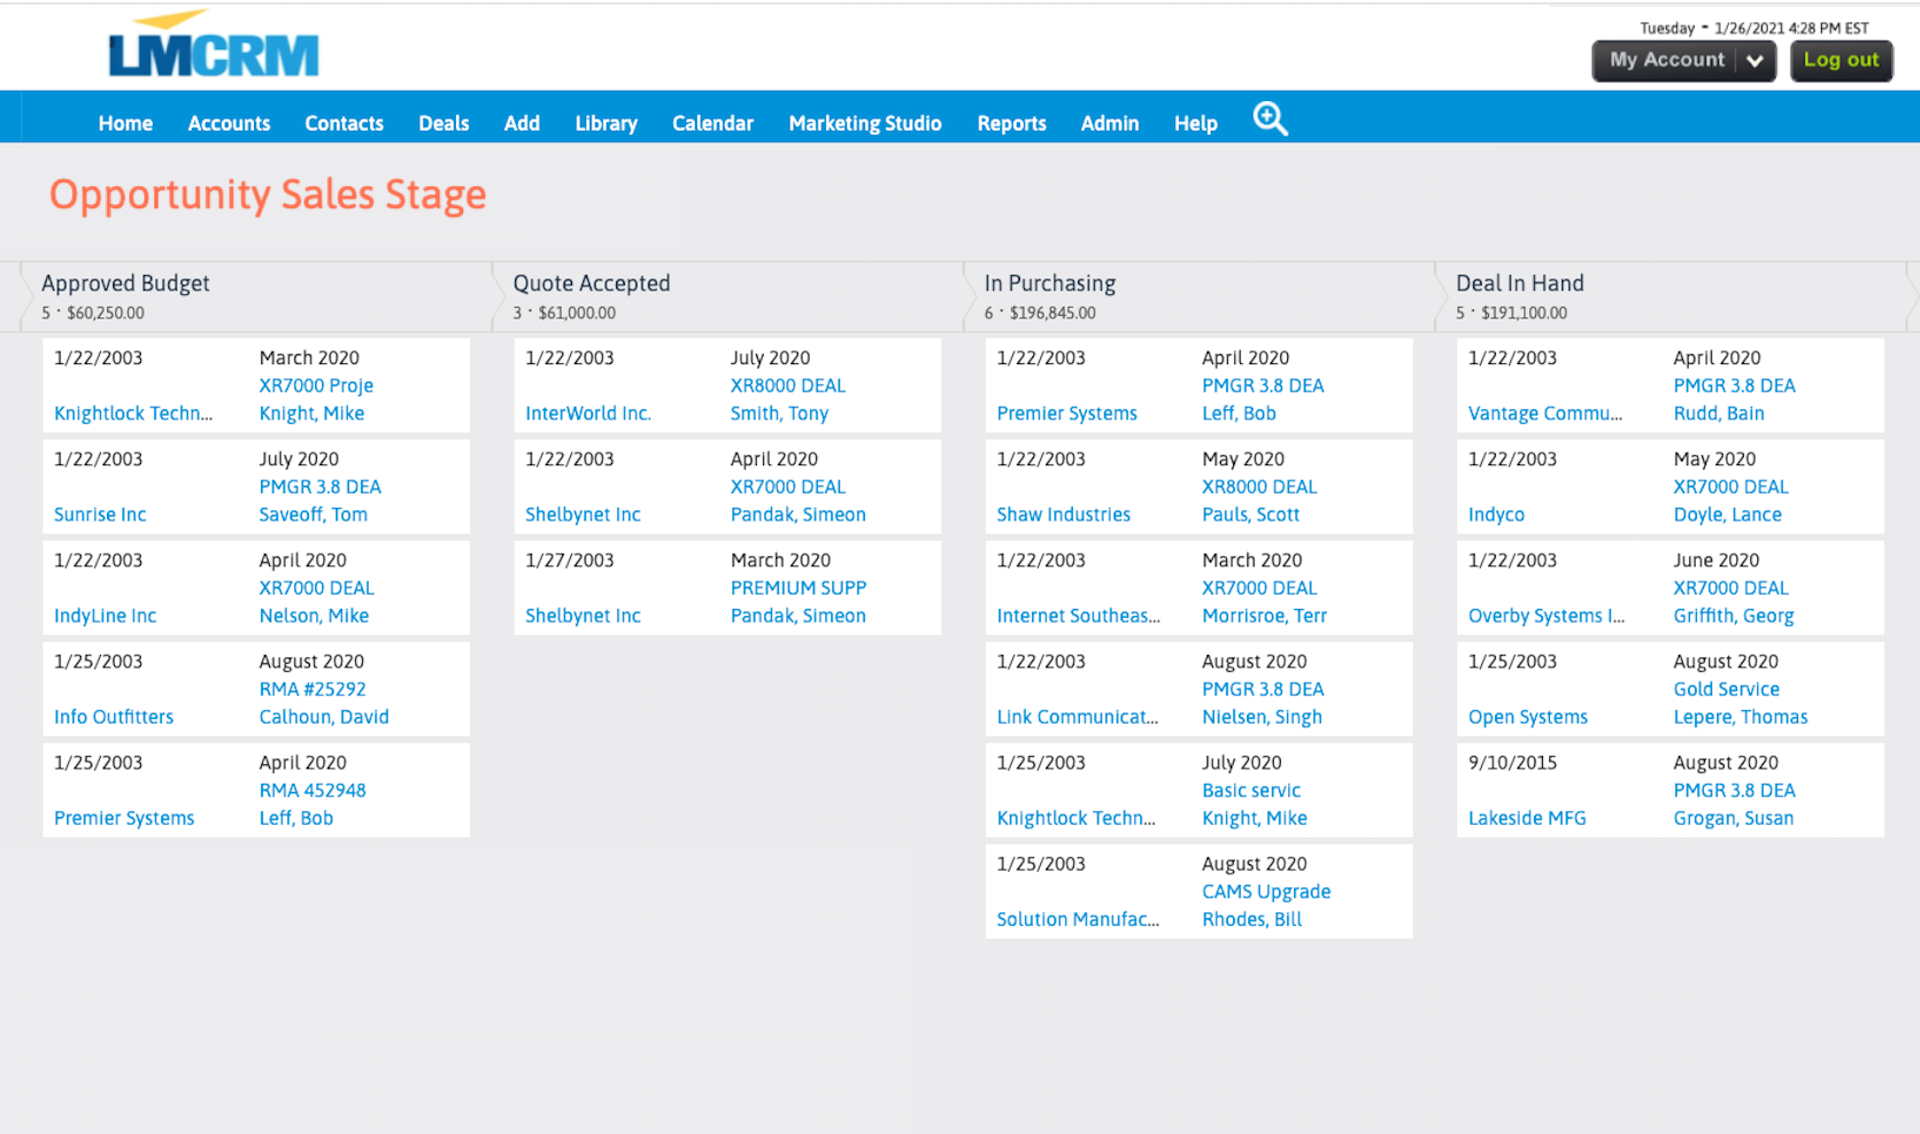
Task: Open the Admin menu
Action: click(x=1109, y=123)
